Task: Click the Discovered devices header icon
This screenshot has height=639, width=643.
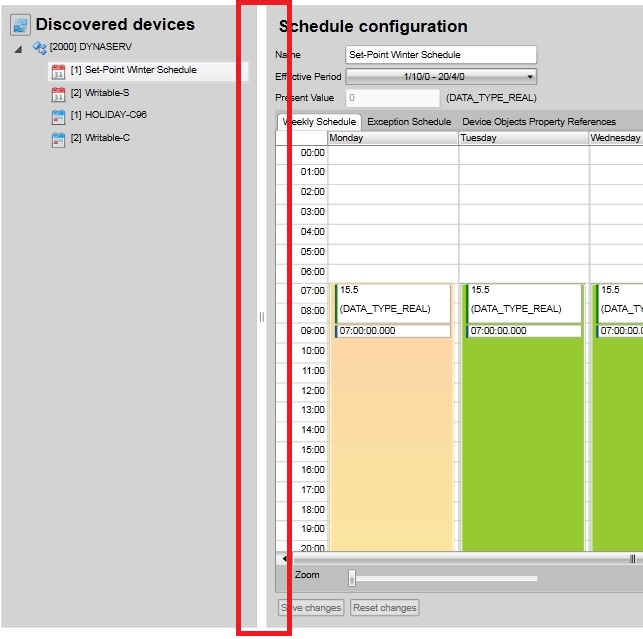Action: point(20,25)
